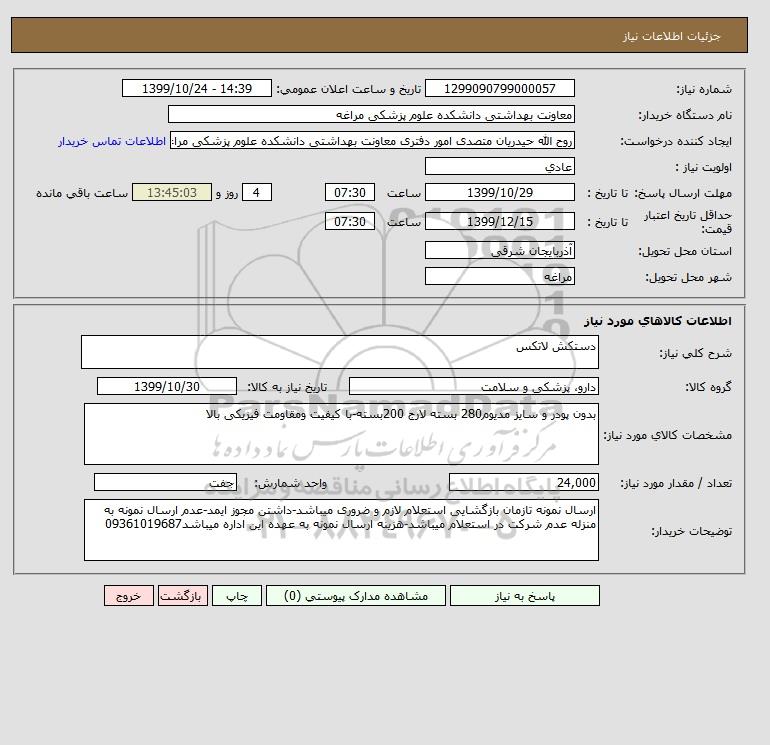Click the حداقل تاریخ اعتبار قیمت label
770x745 pixels.
(688, 222)
